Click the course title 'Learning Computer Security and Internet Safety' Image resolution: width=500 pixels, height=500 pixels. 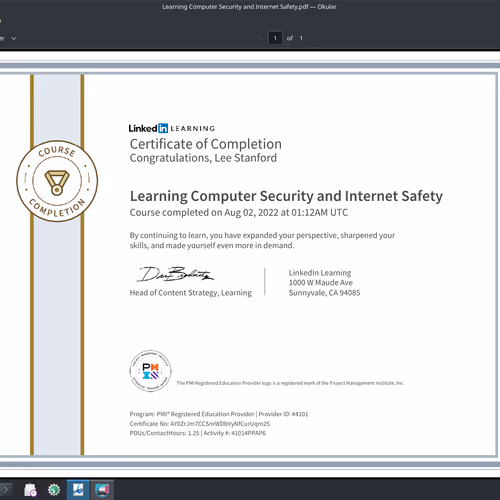[286, 196]
